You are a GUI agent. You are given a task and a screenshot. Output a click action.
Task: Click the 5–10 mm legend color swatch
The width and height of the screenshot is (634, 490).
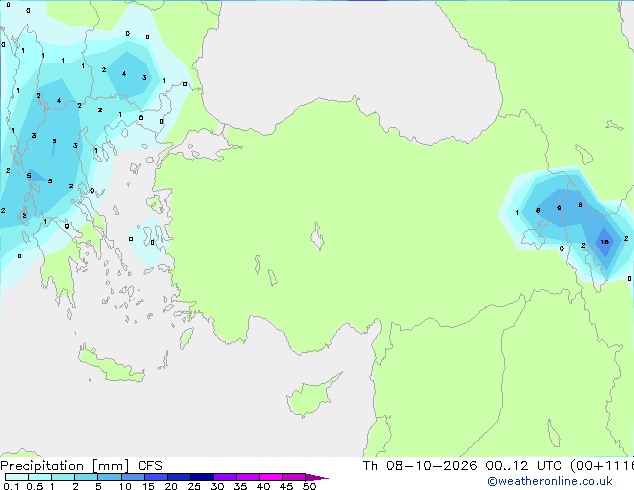coord(109,477)
